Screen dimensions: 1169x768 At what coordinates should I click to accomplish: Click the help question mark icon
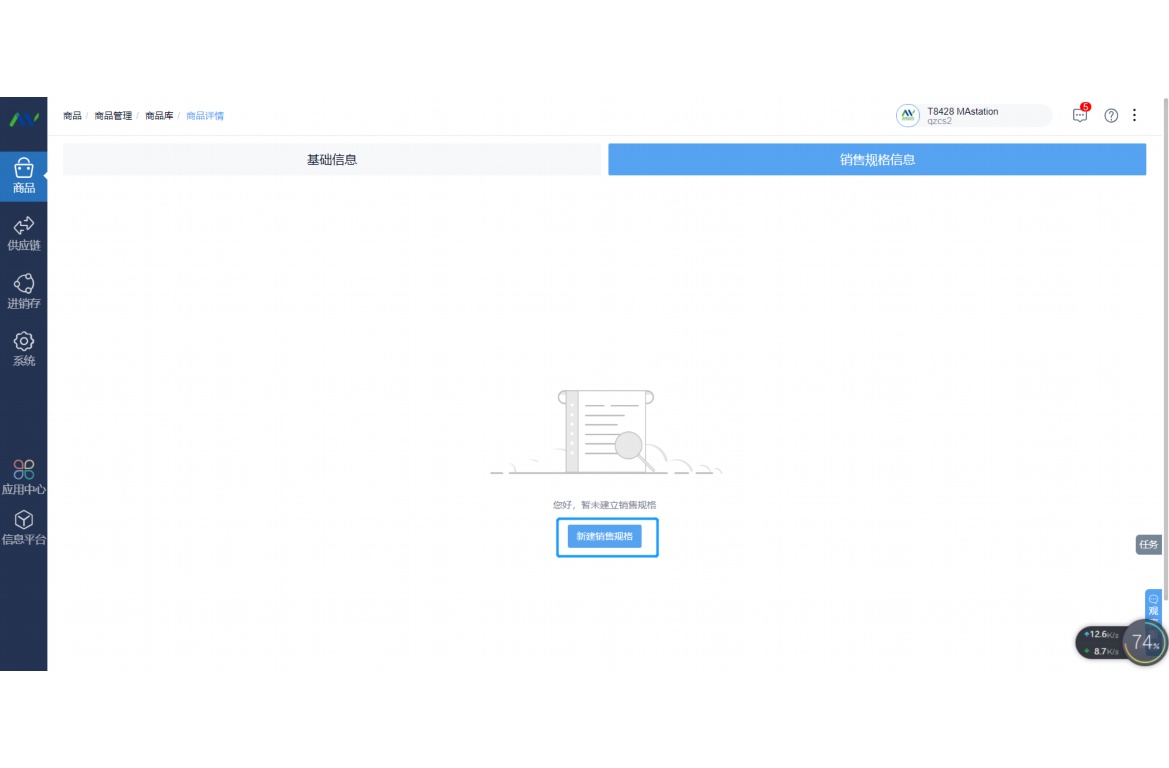pos(1110,115)
